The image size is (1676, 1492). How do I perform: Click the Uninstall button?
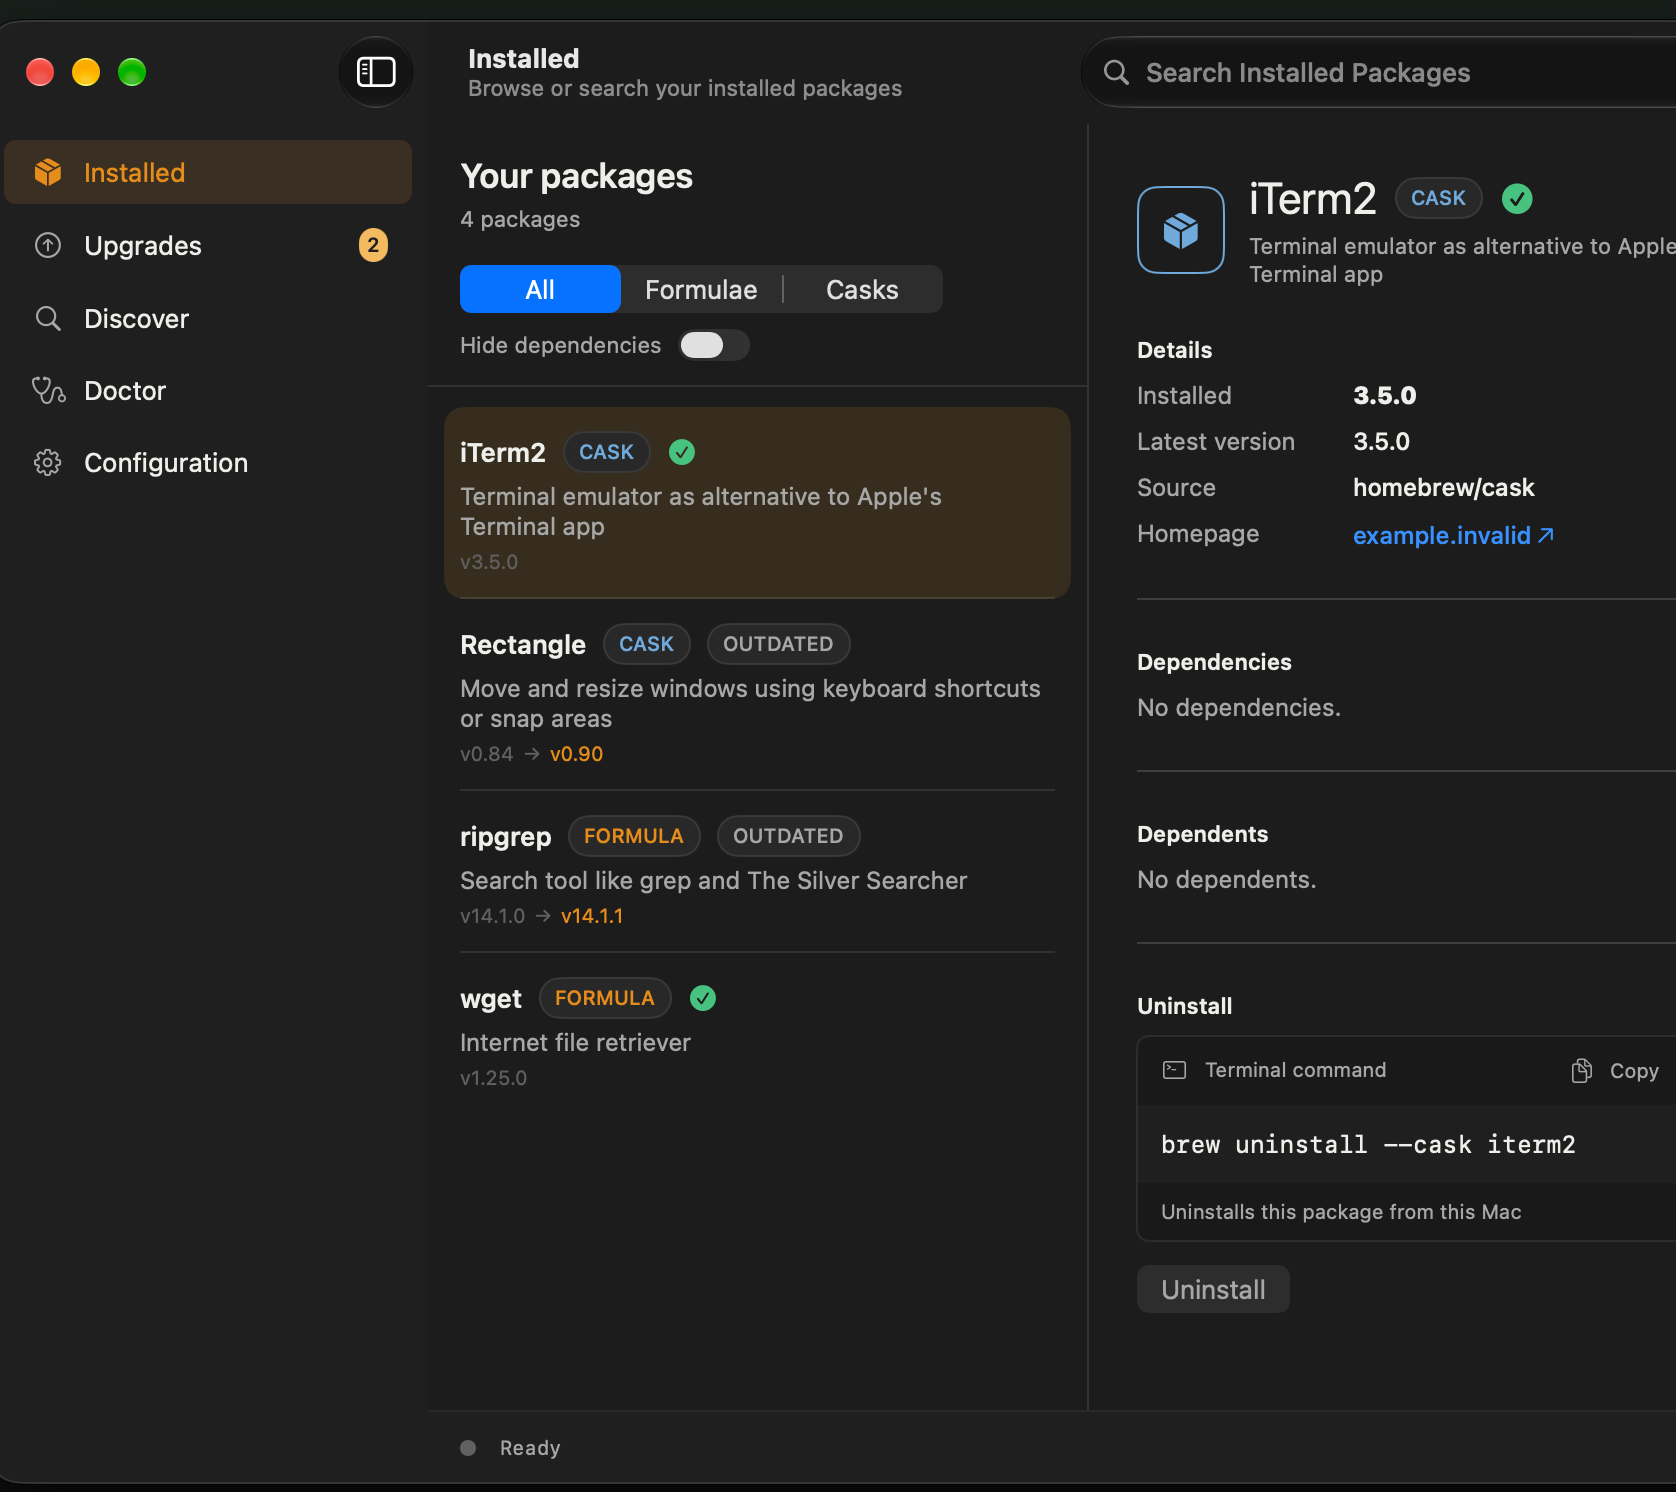(1213, 1289)
